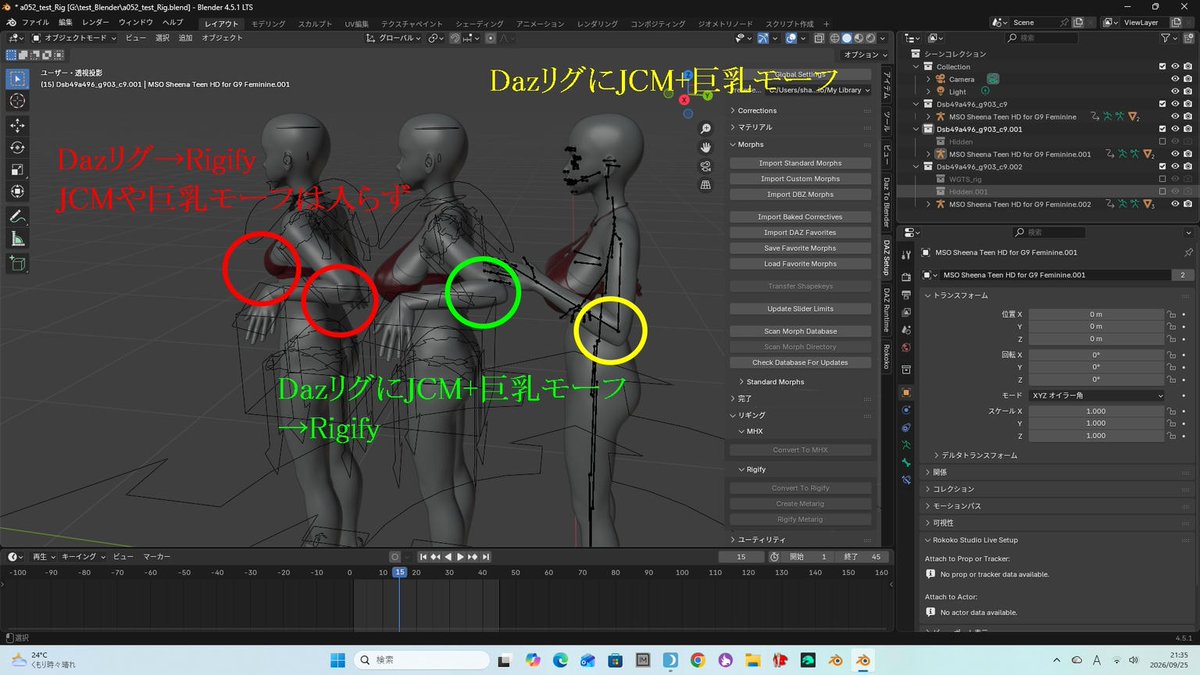
Task: Activate the Rotate tool
Action: (18, 148)
